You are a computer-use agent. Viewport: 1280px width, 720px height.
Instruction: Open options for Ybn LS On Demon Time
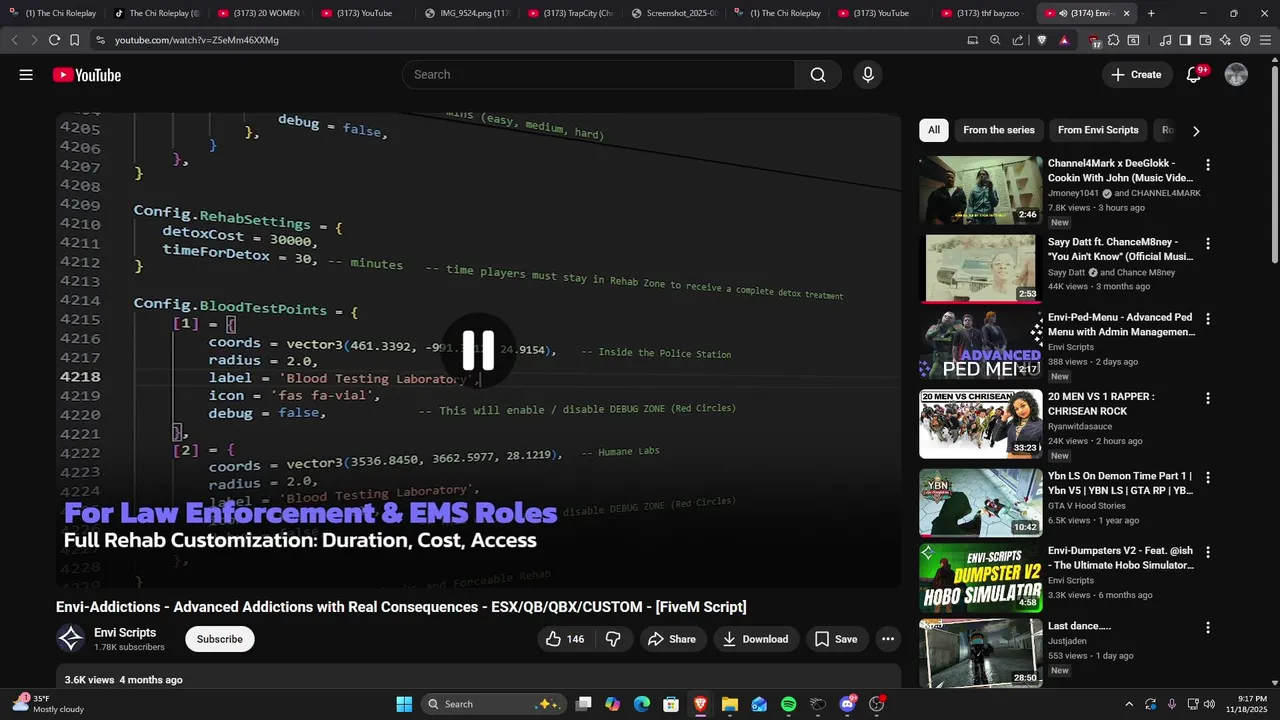(1207, 477)
